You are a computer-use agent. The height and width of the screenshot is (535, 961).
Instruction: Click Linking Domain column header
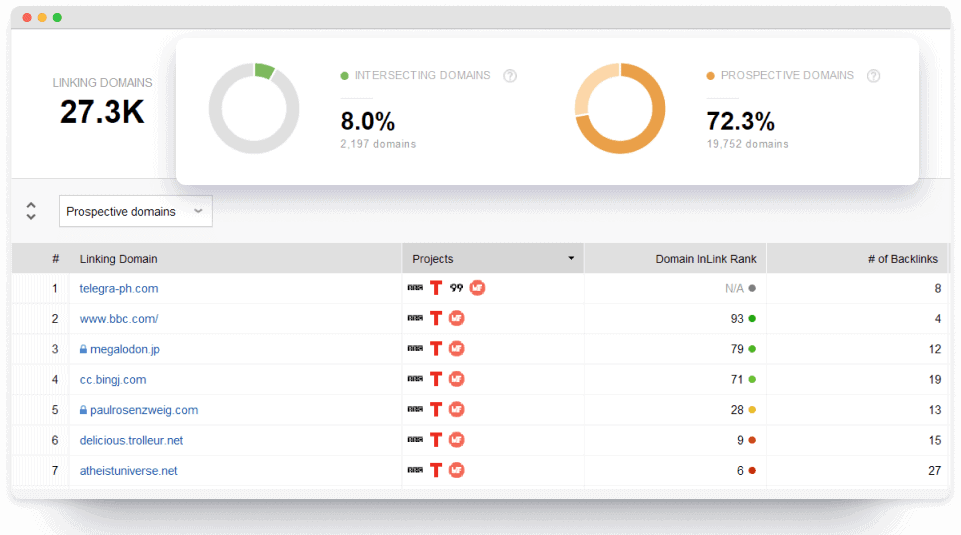coord(118,259)
